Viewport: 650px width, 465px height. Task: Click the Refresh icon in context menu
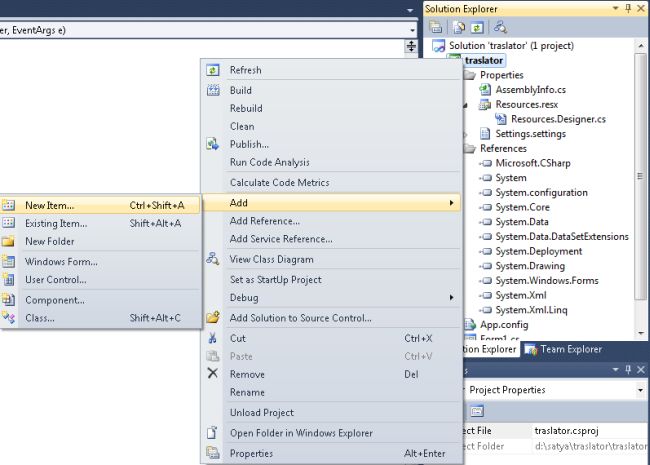pos(213,70)
